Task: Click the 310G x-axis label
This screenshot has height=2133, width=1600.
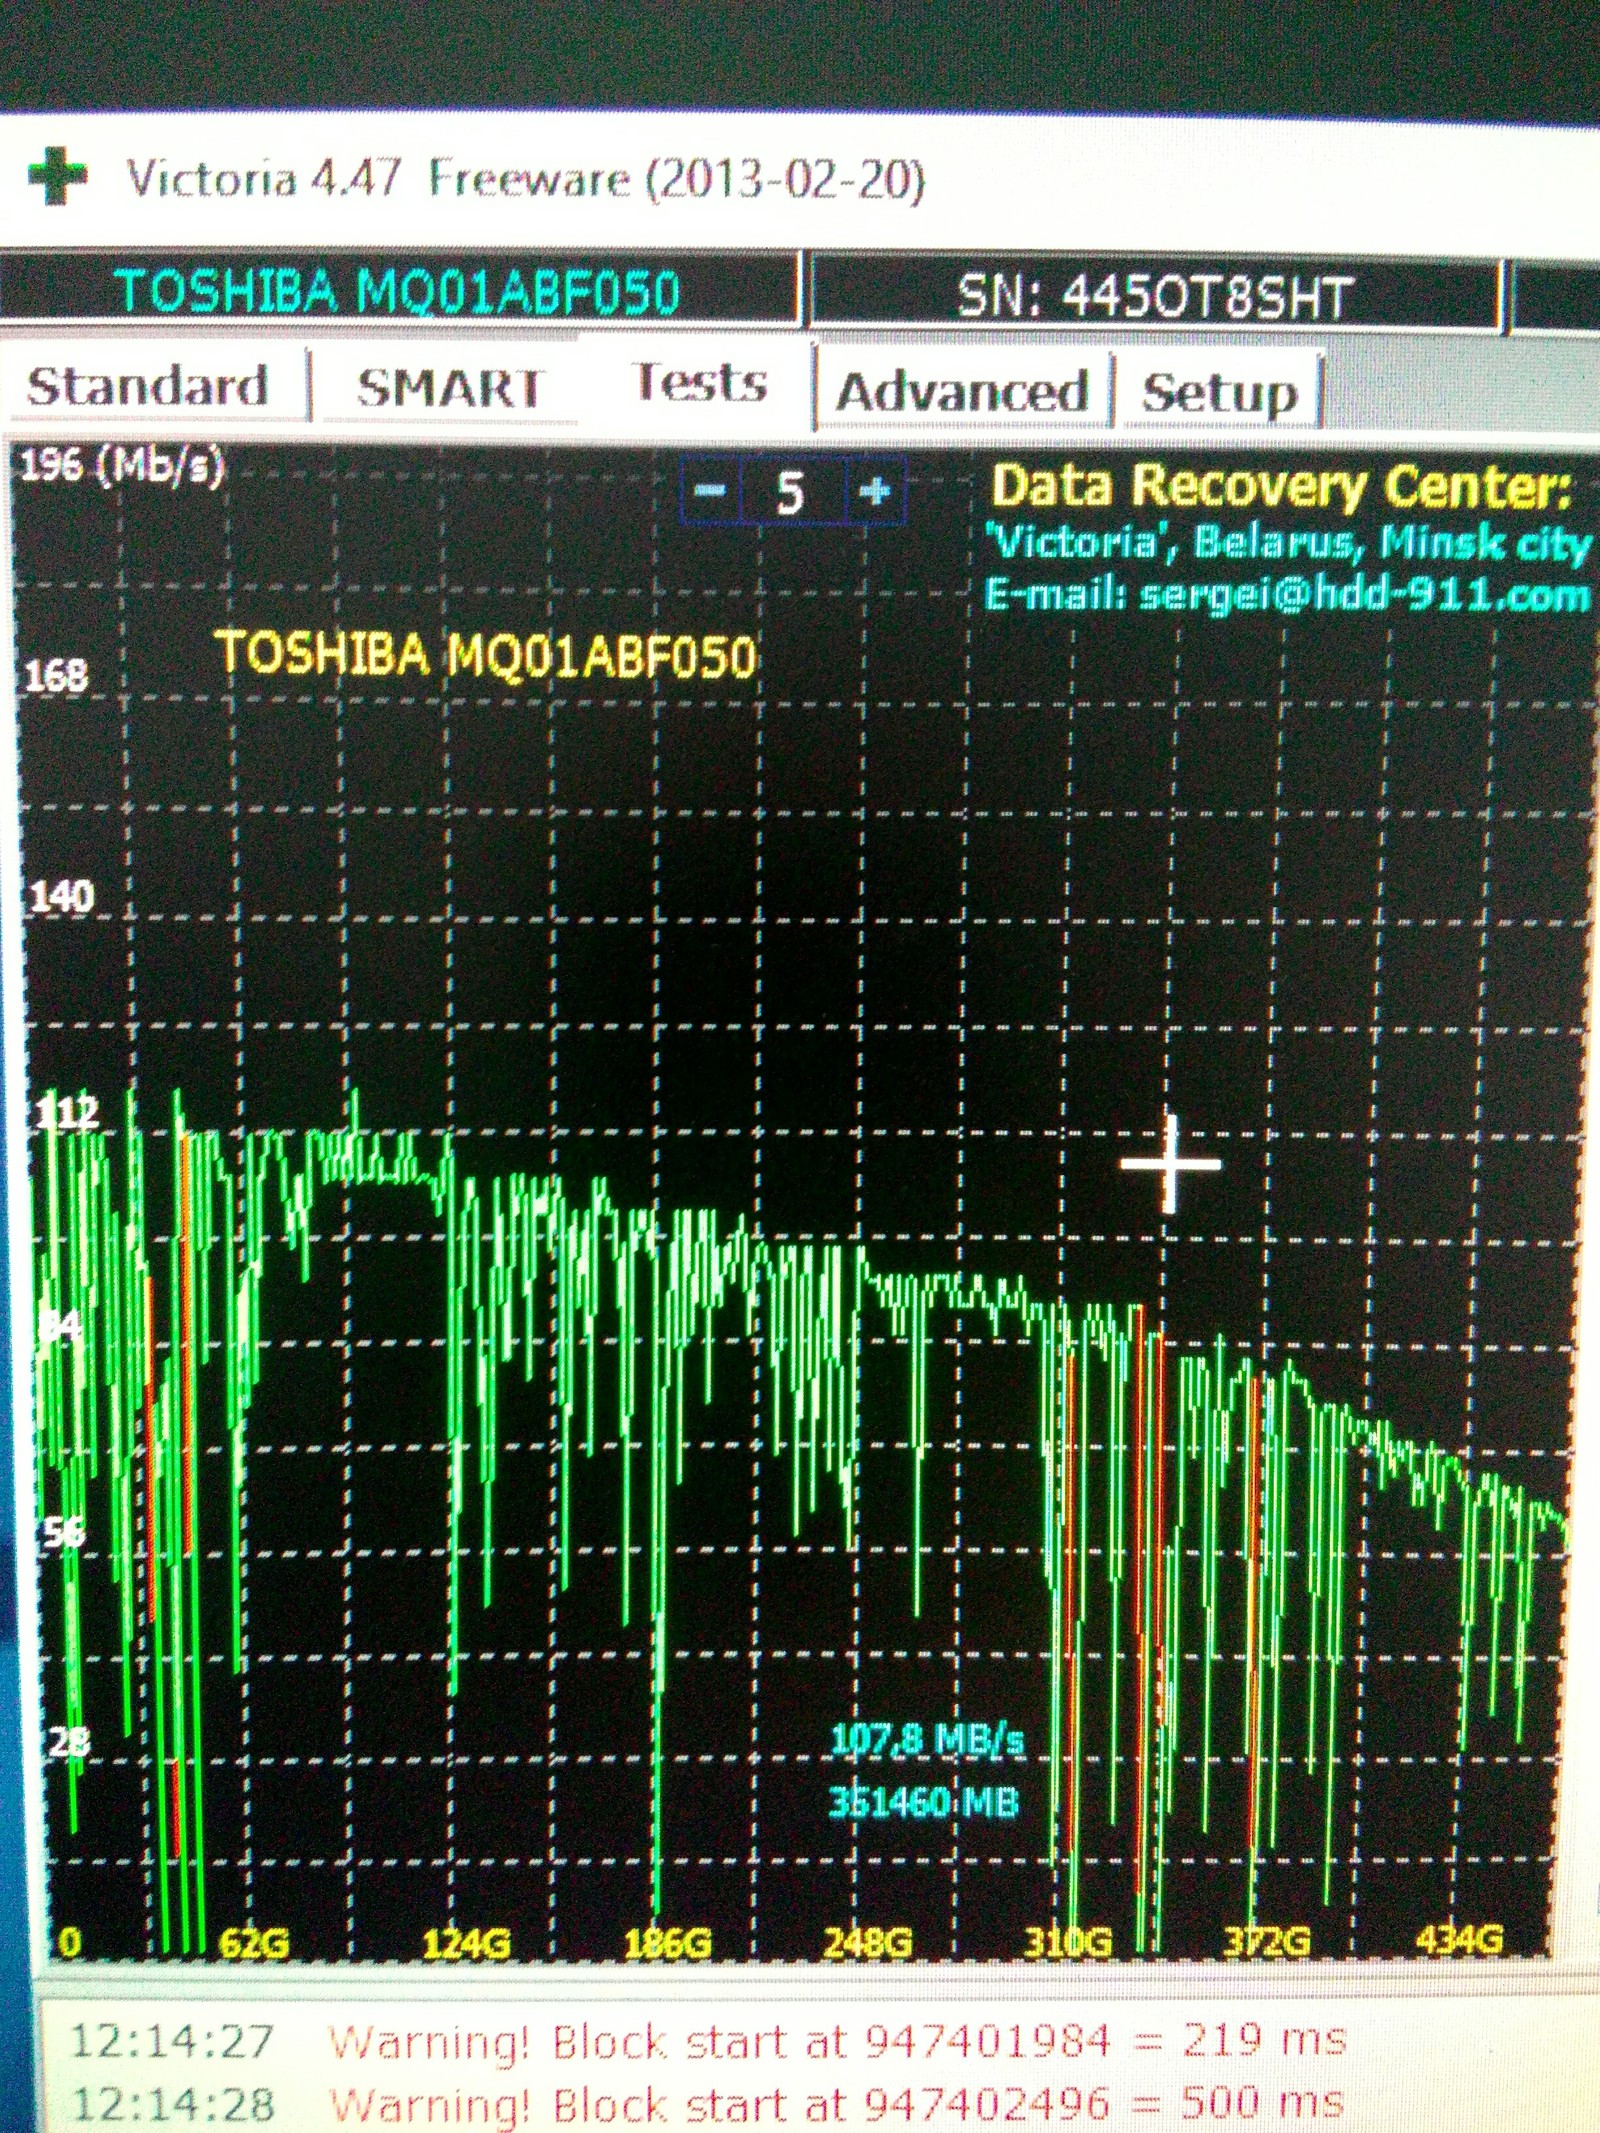Action: [1068, 1942]
